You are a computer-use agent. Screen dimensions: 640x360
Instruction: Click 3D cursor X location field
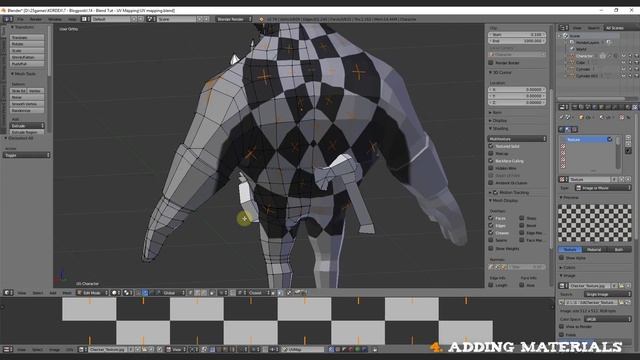pyautogui.click(x=517, y=89)
